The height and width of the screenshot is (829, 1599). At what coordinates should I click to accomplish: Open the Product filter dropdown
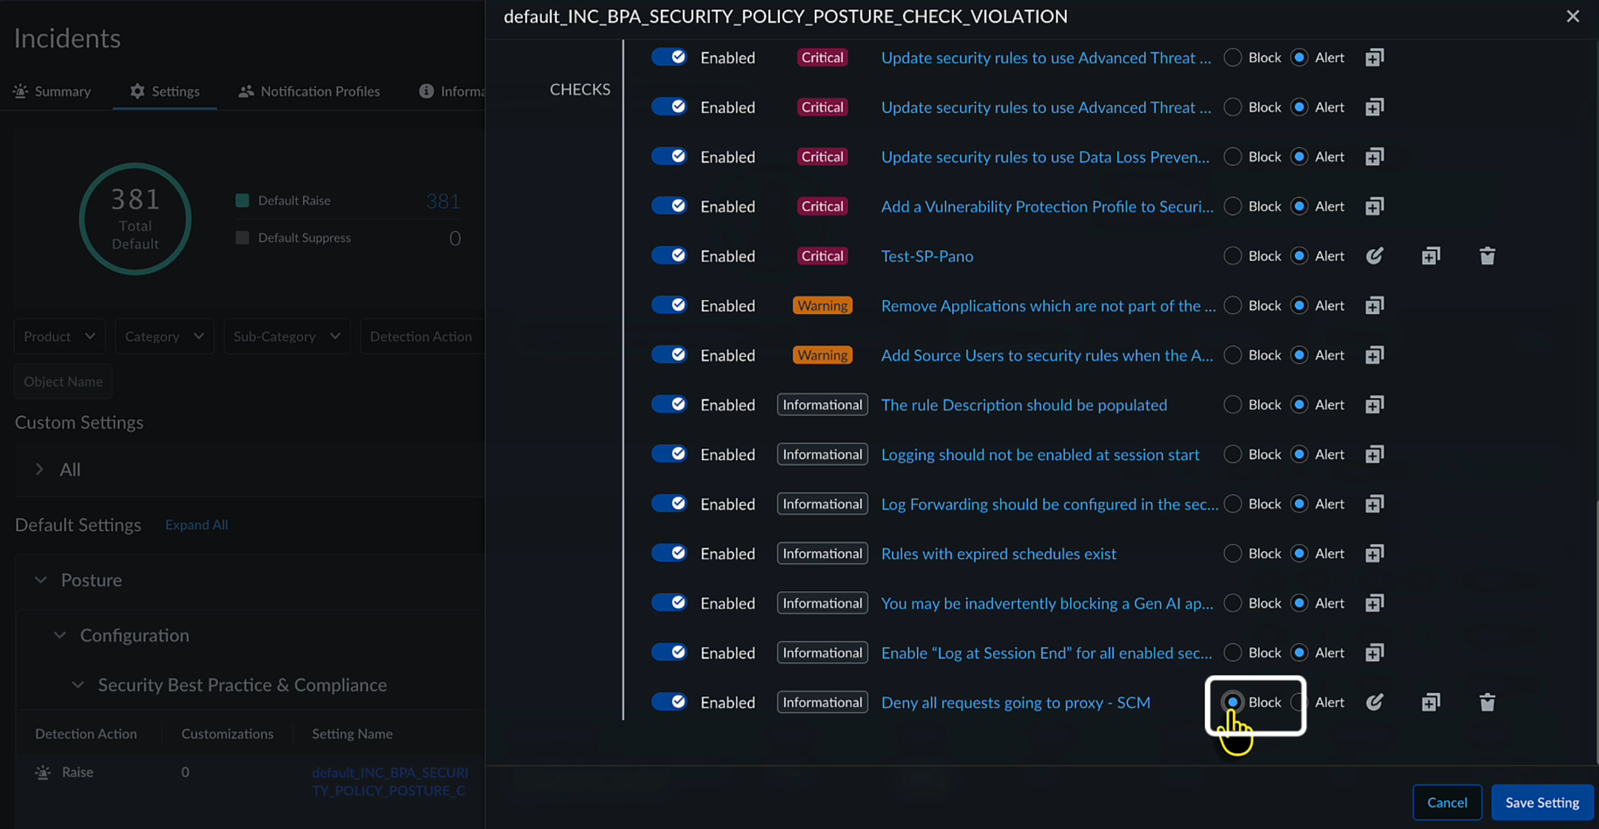pyautogui.click(x=60, y=336)
